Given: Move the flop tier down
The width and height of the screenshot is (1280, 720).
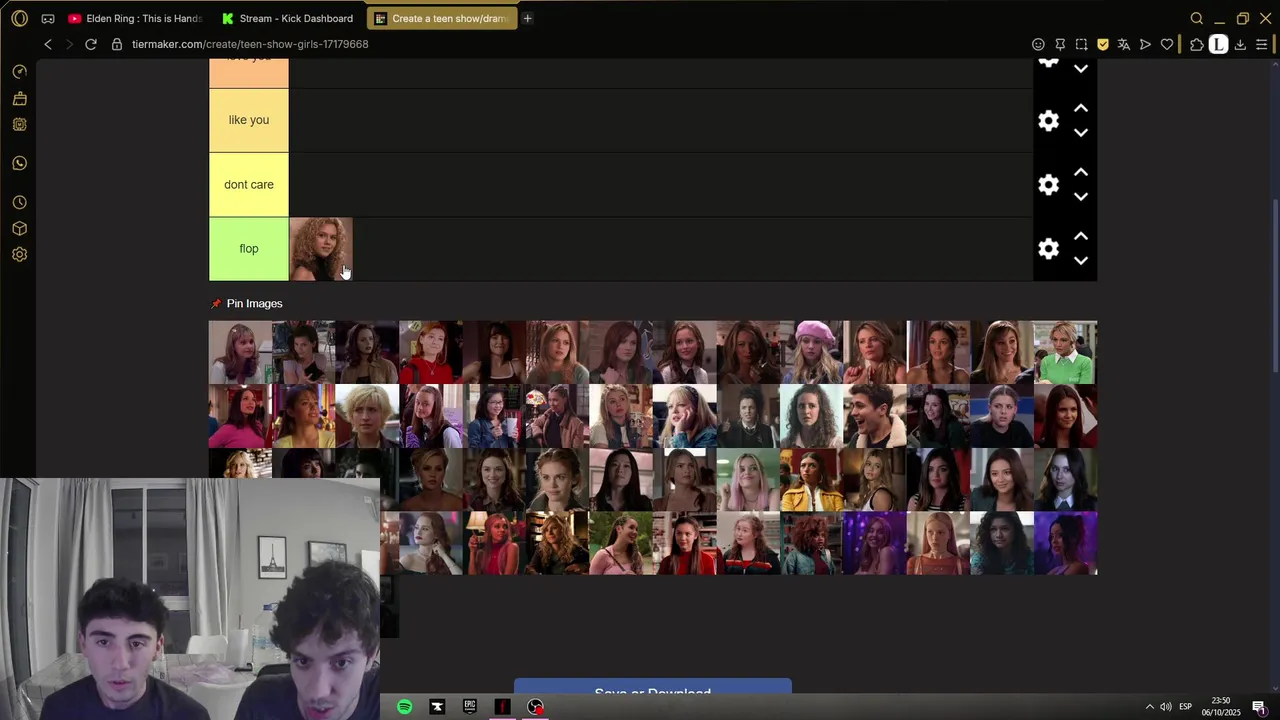Looking at the screenshot, I should 1081,260.
